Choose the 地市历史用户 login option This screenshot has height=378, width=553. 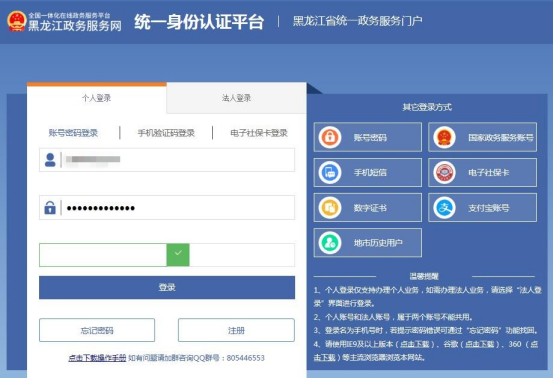367,243
